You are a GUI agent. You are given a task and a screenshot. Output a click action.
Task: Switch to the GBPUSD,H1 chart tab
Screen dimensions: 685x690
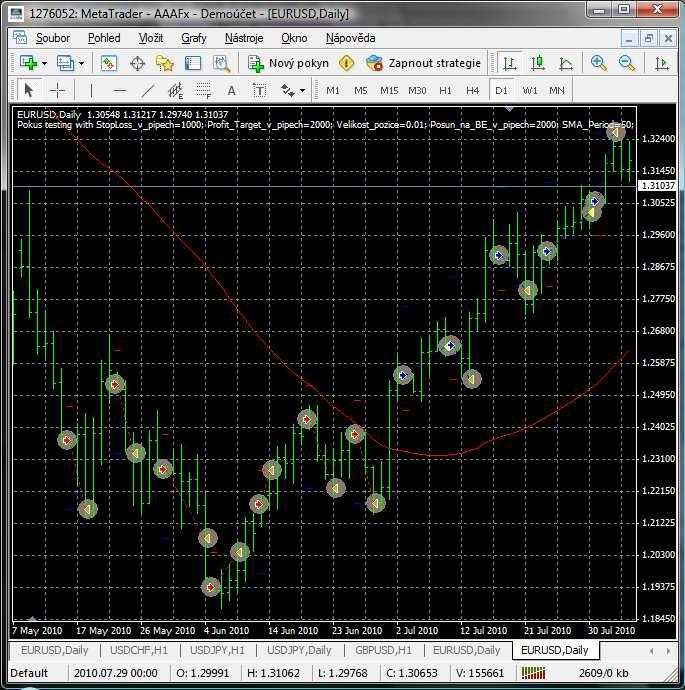pos(383,650)
